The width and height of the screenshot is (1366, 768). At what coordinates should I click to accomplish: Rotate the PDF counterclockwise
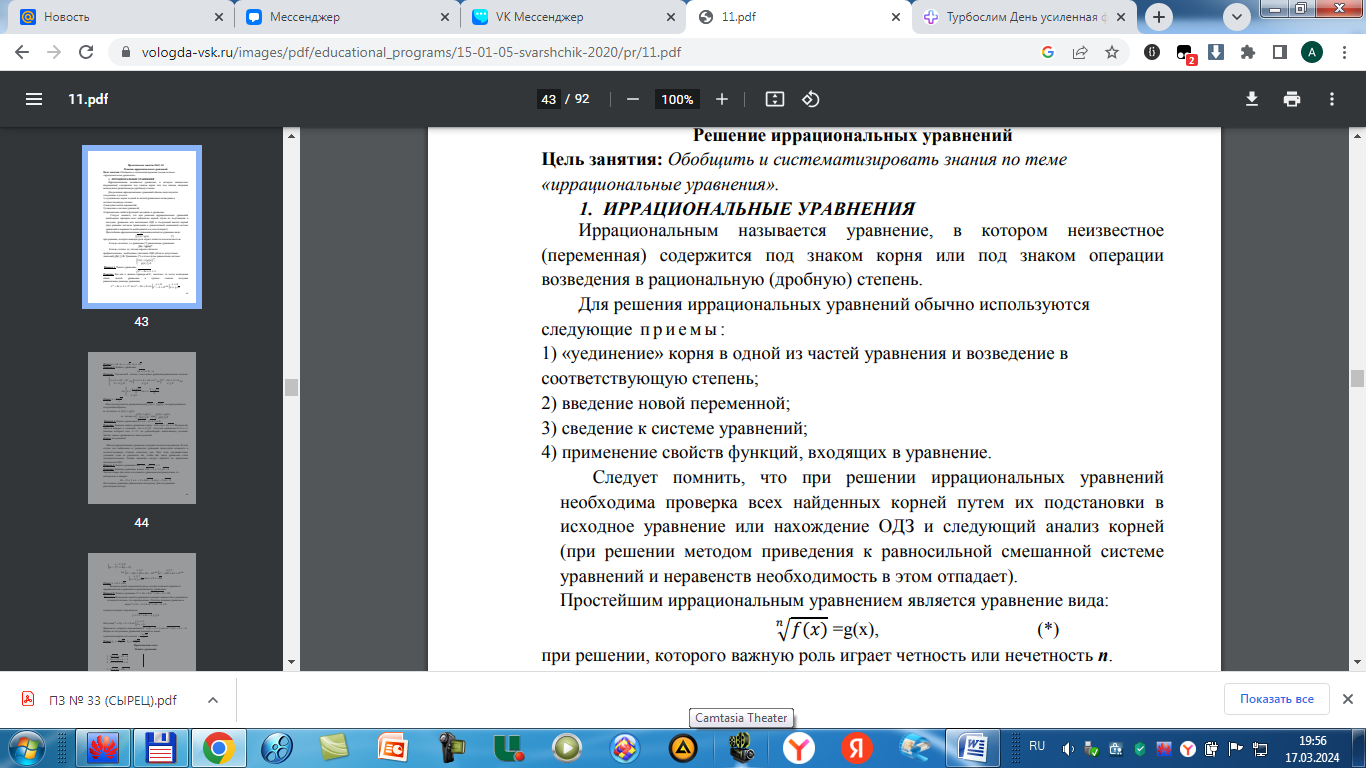click(x=811, y=99)
